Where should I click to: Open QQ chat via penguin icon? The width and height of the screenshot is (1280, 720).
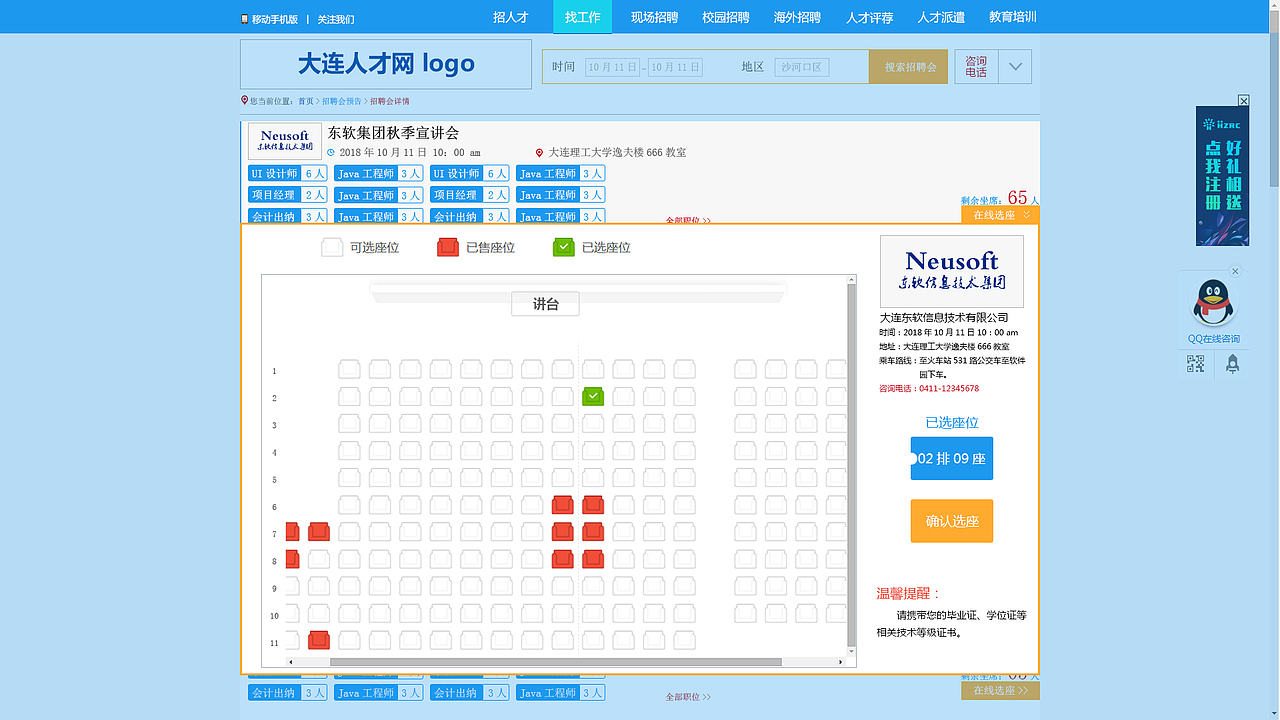(1213, 302)
